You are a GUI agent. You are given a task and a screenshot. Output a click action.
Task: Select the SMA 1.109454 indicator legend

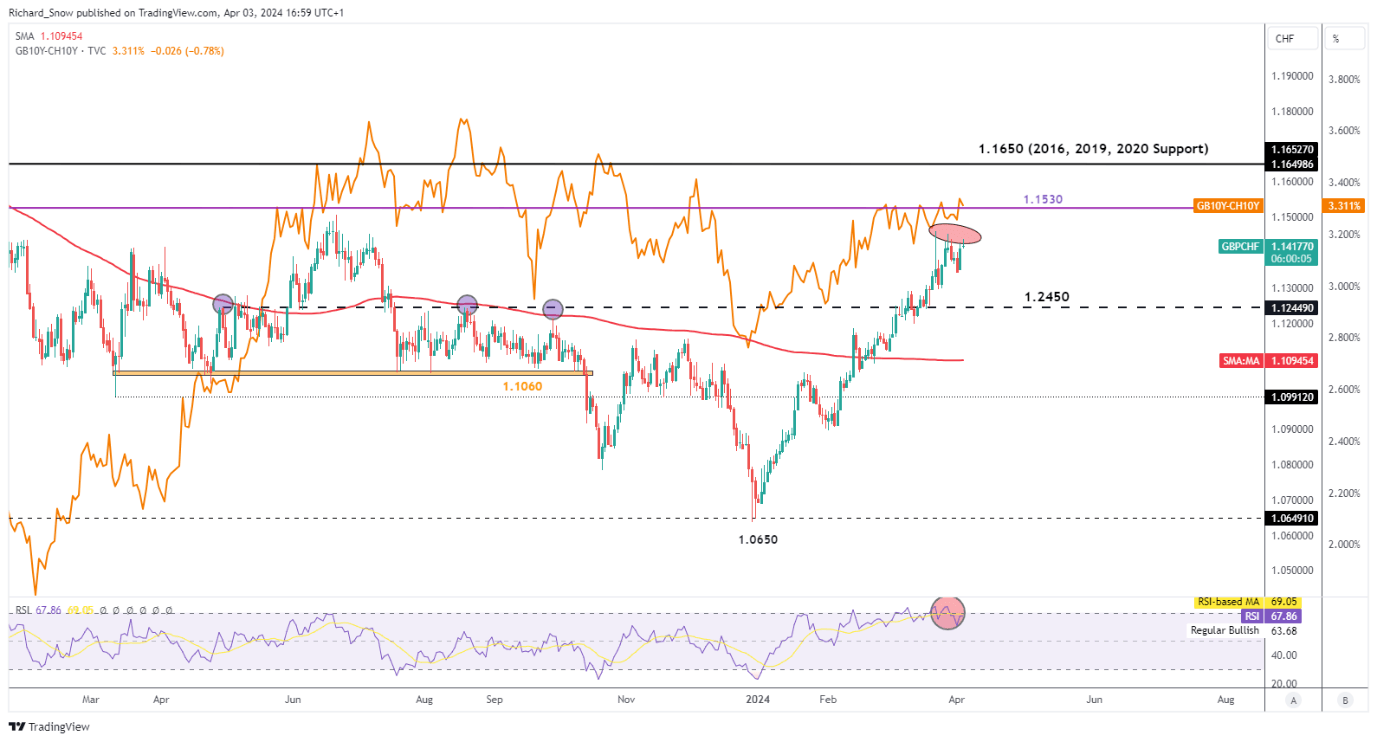click(47, 33)
